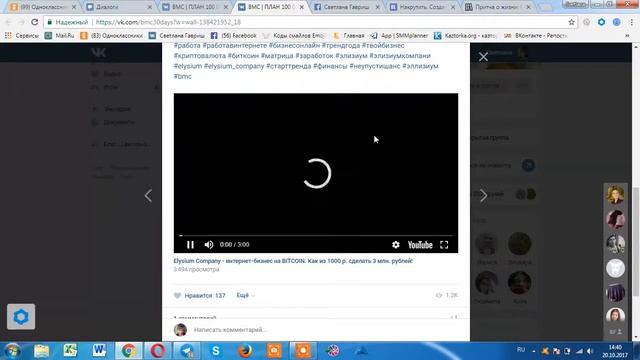Open Skype from the taskbar
The image size is (640, 360).
(216, 351)
